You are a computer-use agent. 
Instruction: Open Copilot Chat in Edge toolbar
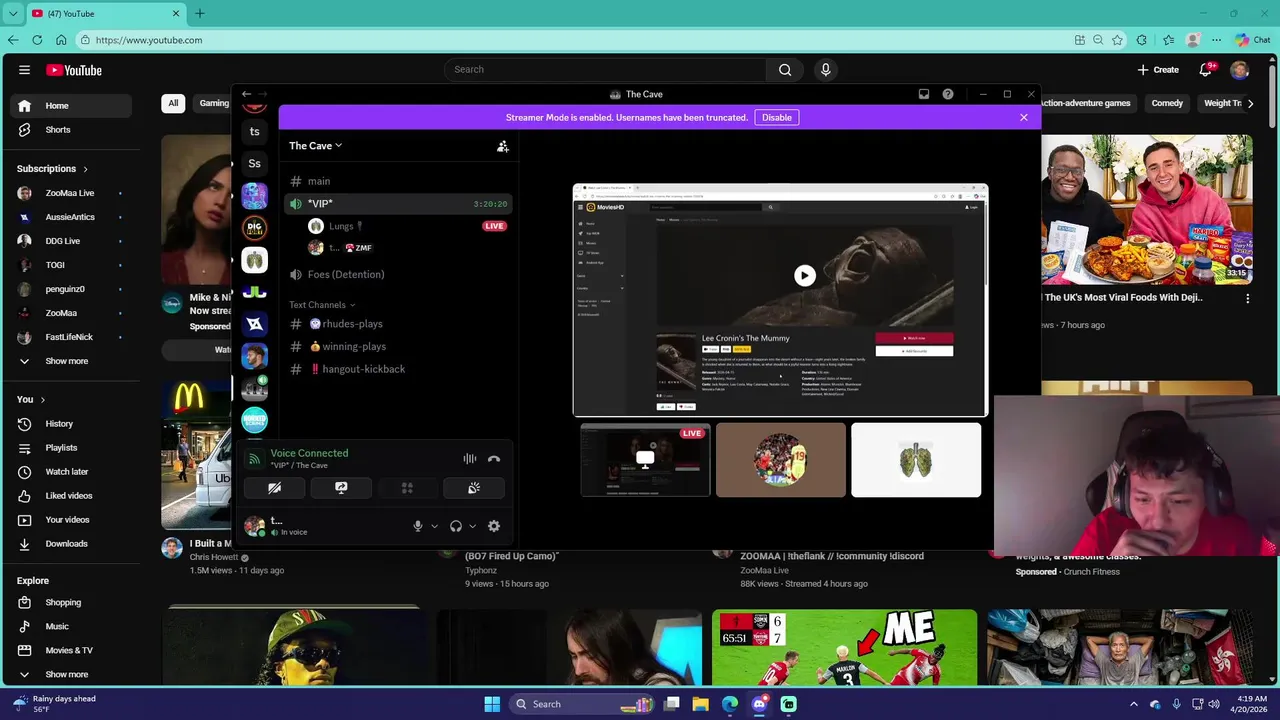(x=1252, y=40)
